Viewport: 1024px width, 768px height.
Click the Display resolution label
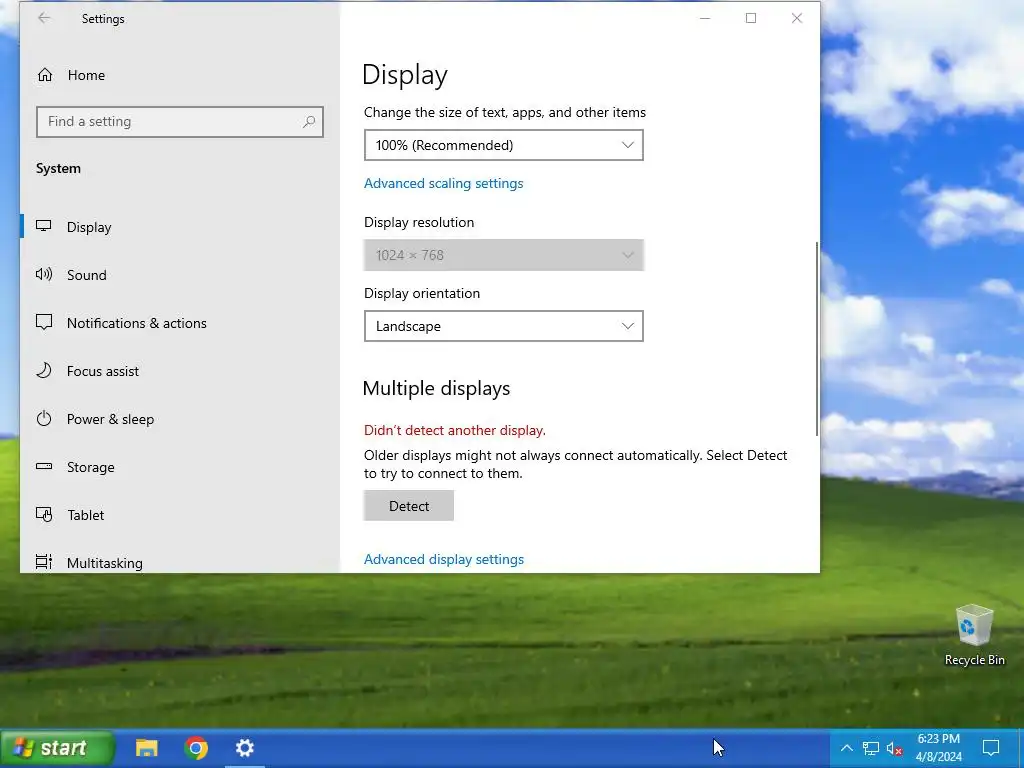click(x=419, y=222)
